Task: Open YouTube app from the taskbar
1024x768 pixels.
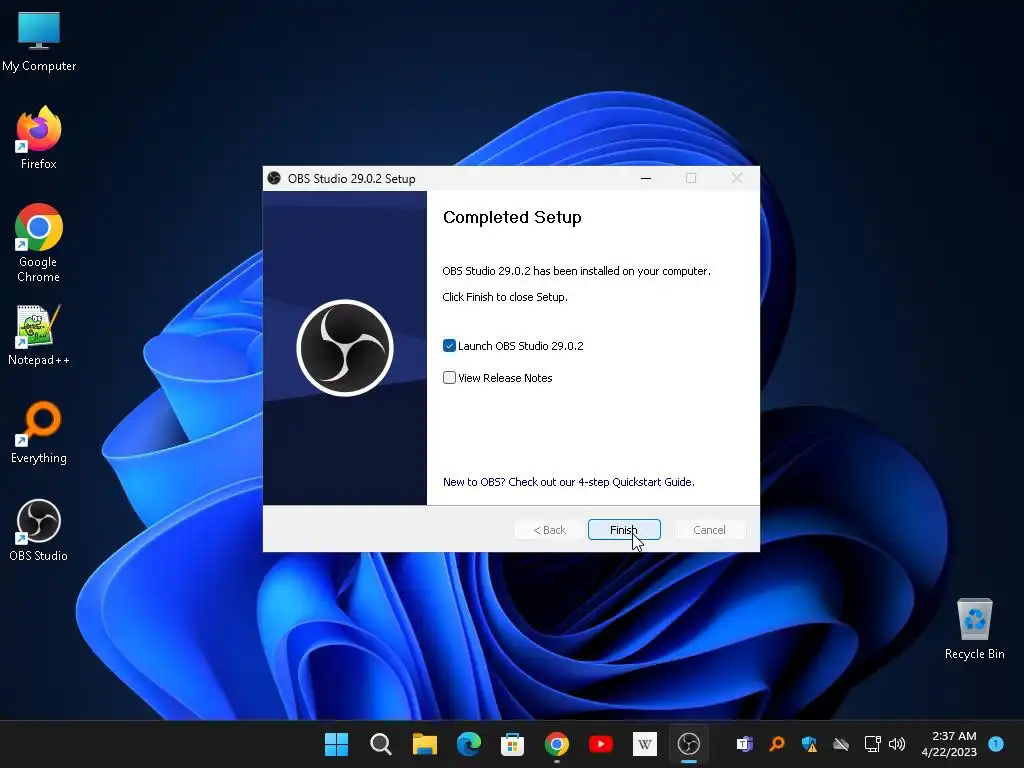Action: click(x=601, y=744)
